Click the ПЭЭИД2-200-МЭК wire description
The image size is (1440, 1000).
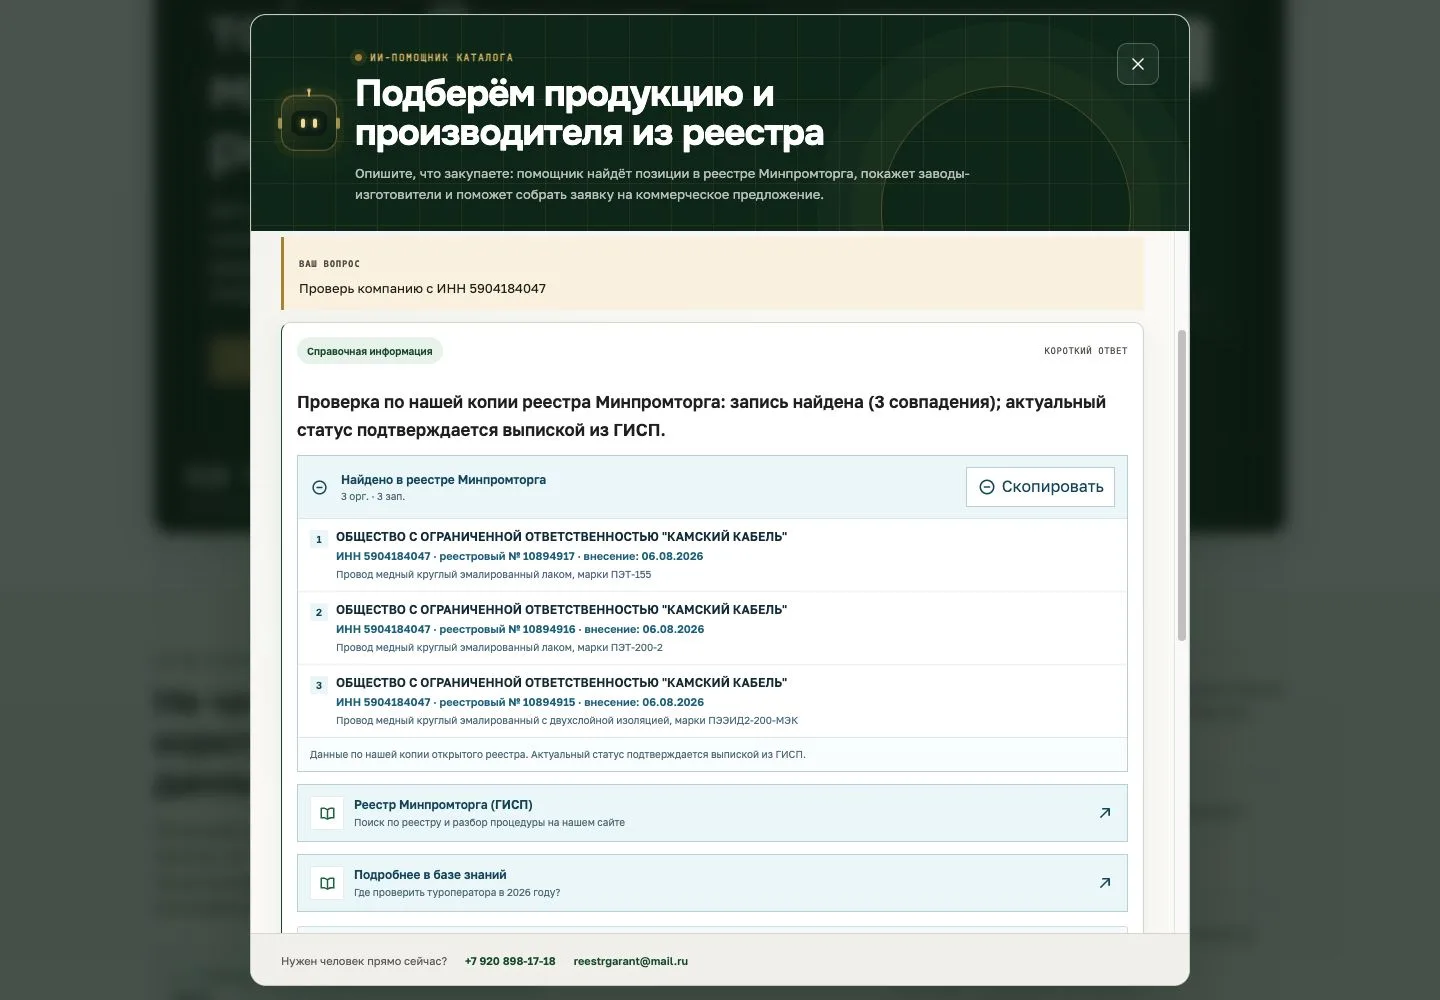coord(567,721)
